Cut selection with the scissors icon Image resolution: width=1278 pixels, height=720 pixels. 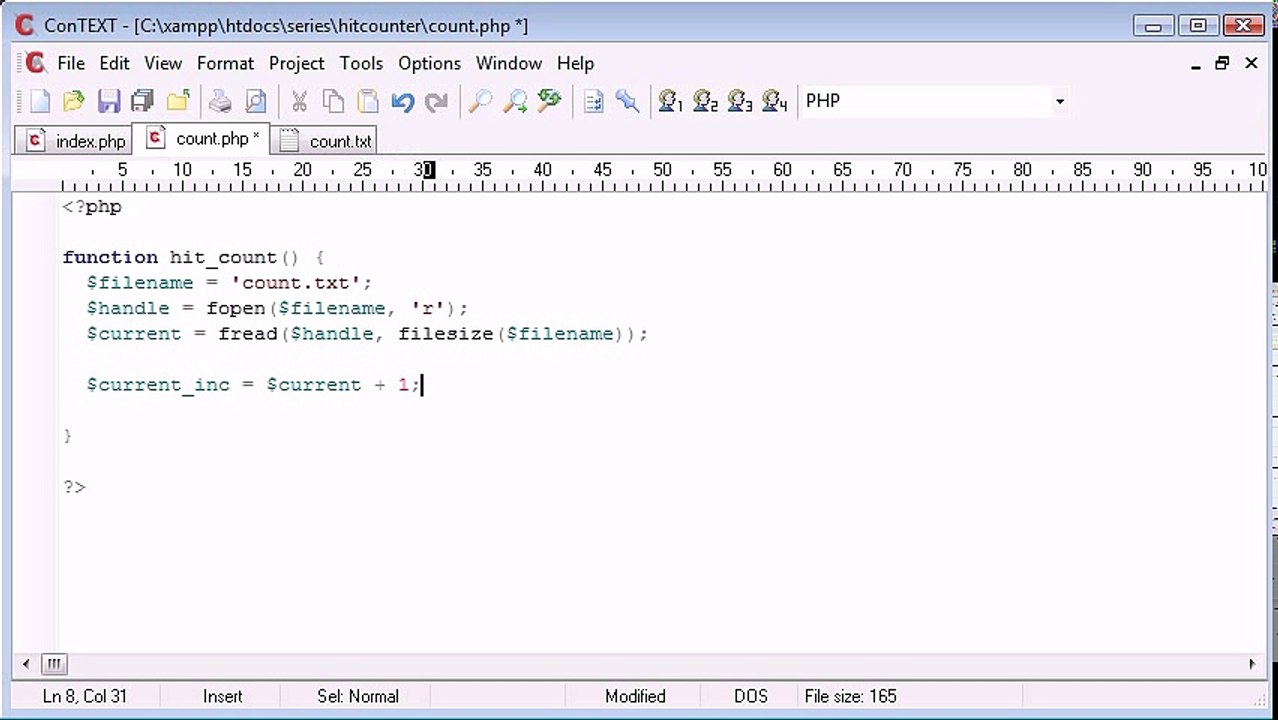click(298, 101)
